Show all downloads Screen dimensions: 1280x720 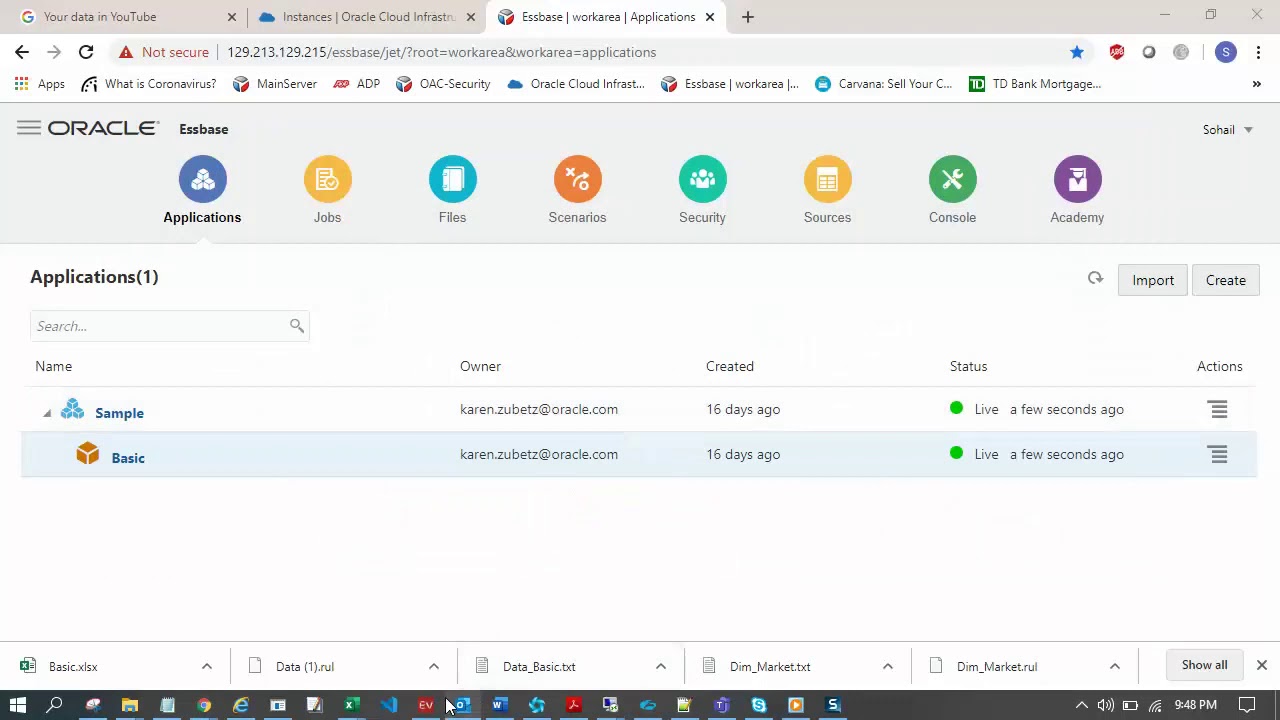pos(1204,665)
